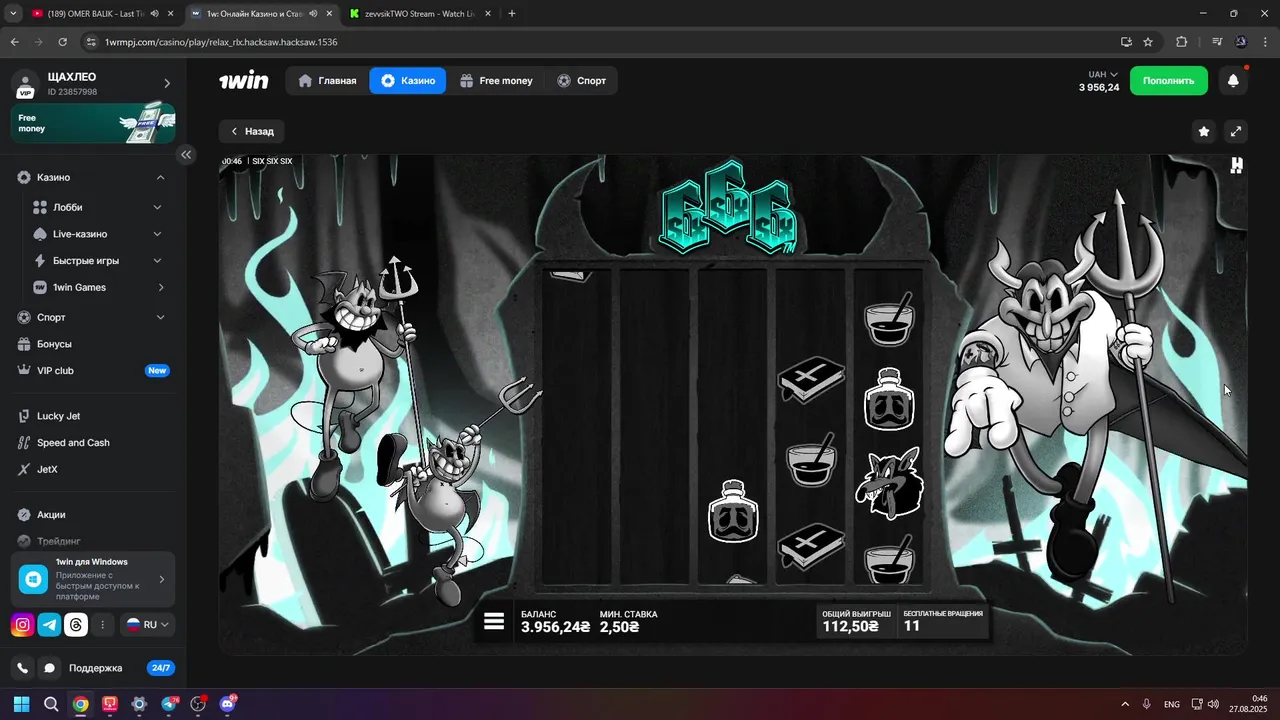Open the ЩАХЛЕО profile arrow
The height and width of the screenshot is (720, 1280).
(167, 84)
